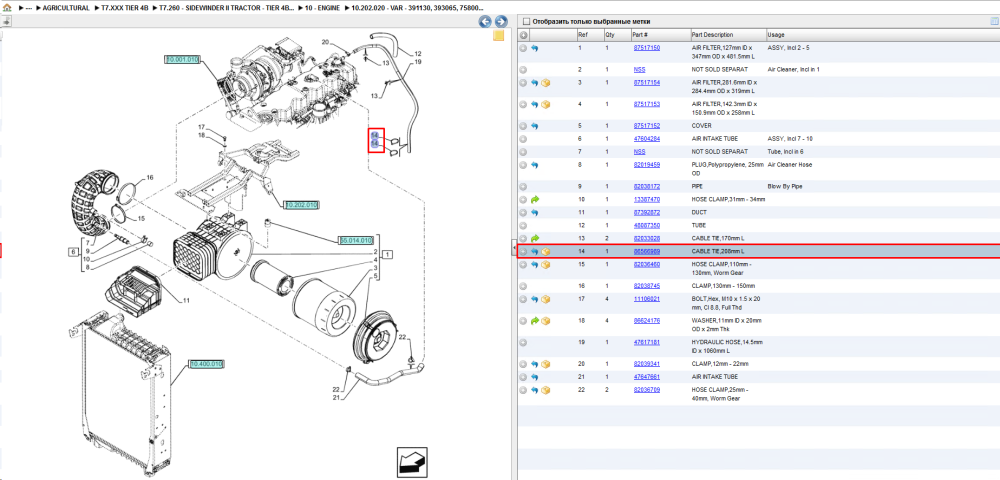The width and height of the screenshot is (1000, 480).
Task: Click package box icon for Ref 20 CLAMP
Action: [x=546, y=364]
